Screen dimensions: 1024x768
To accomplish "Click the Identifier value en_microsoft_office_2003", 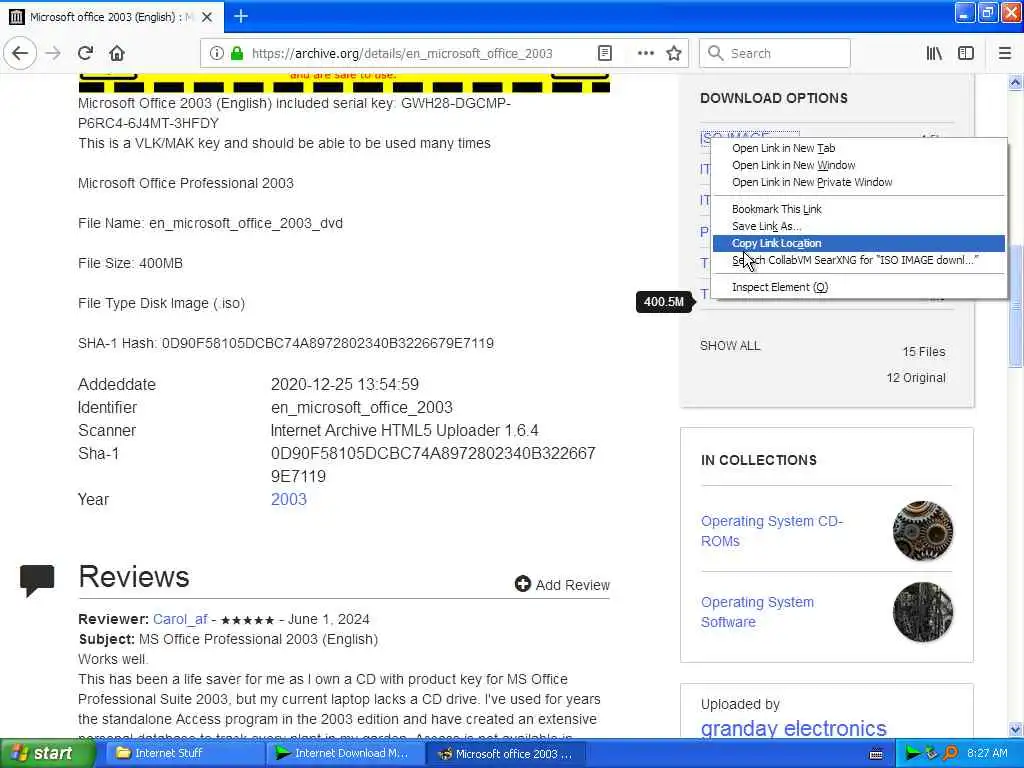I will pyautogui.click(x=362, y=408).
